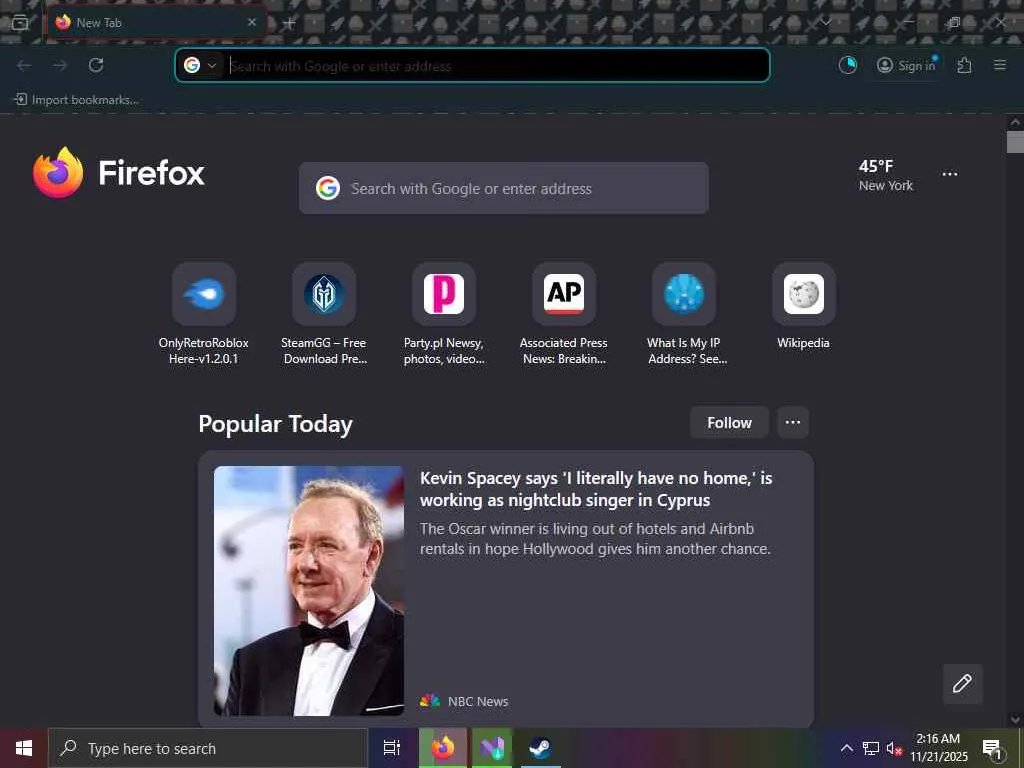Open the notification center icon
The image size is (1024, 768).
point(991,748)
